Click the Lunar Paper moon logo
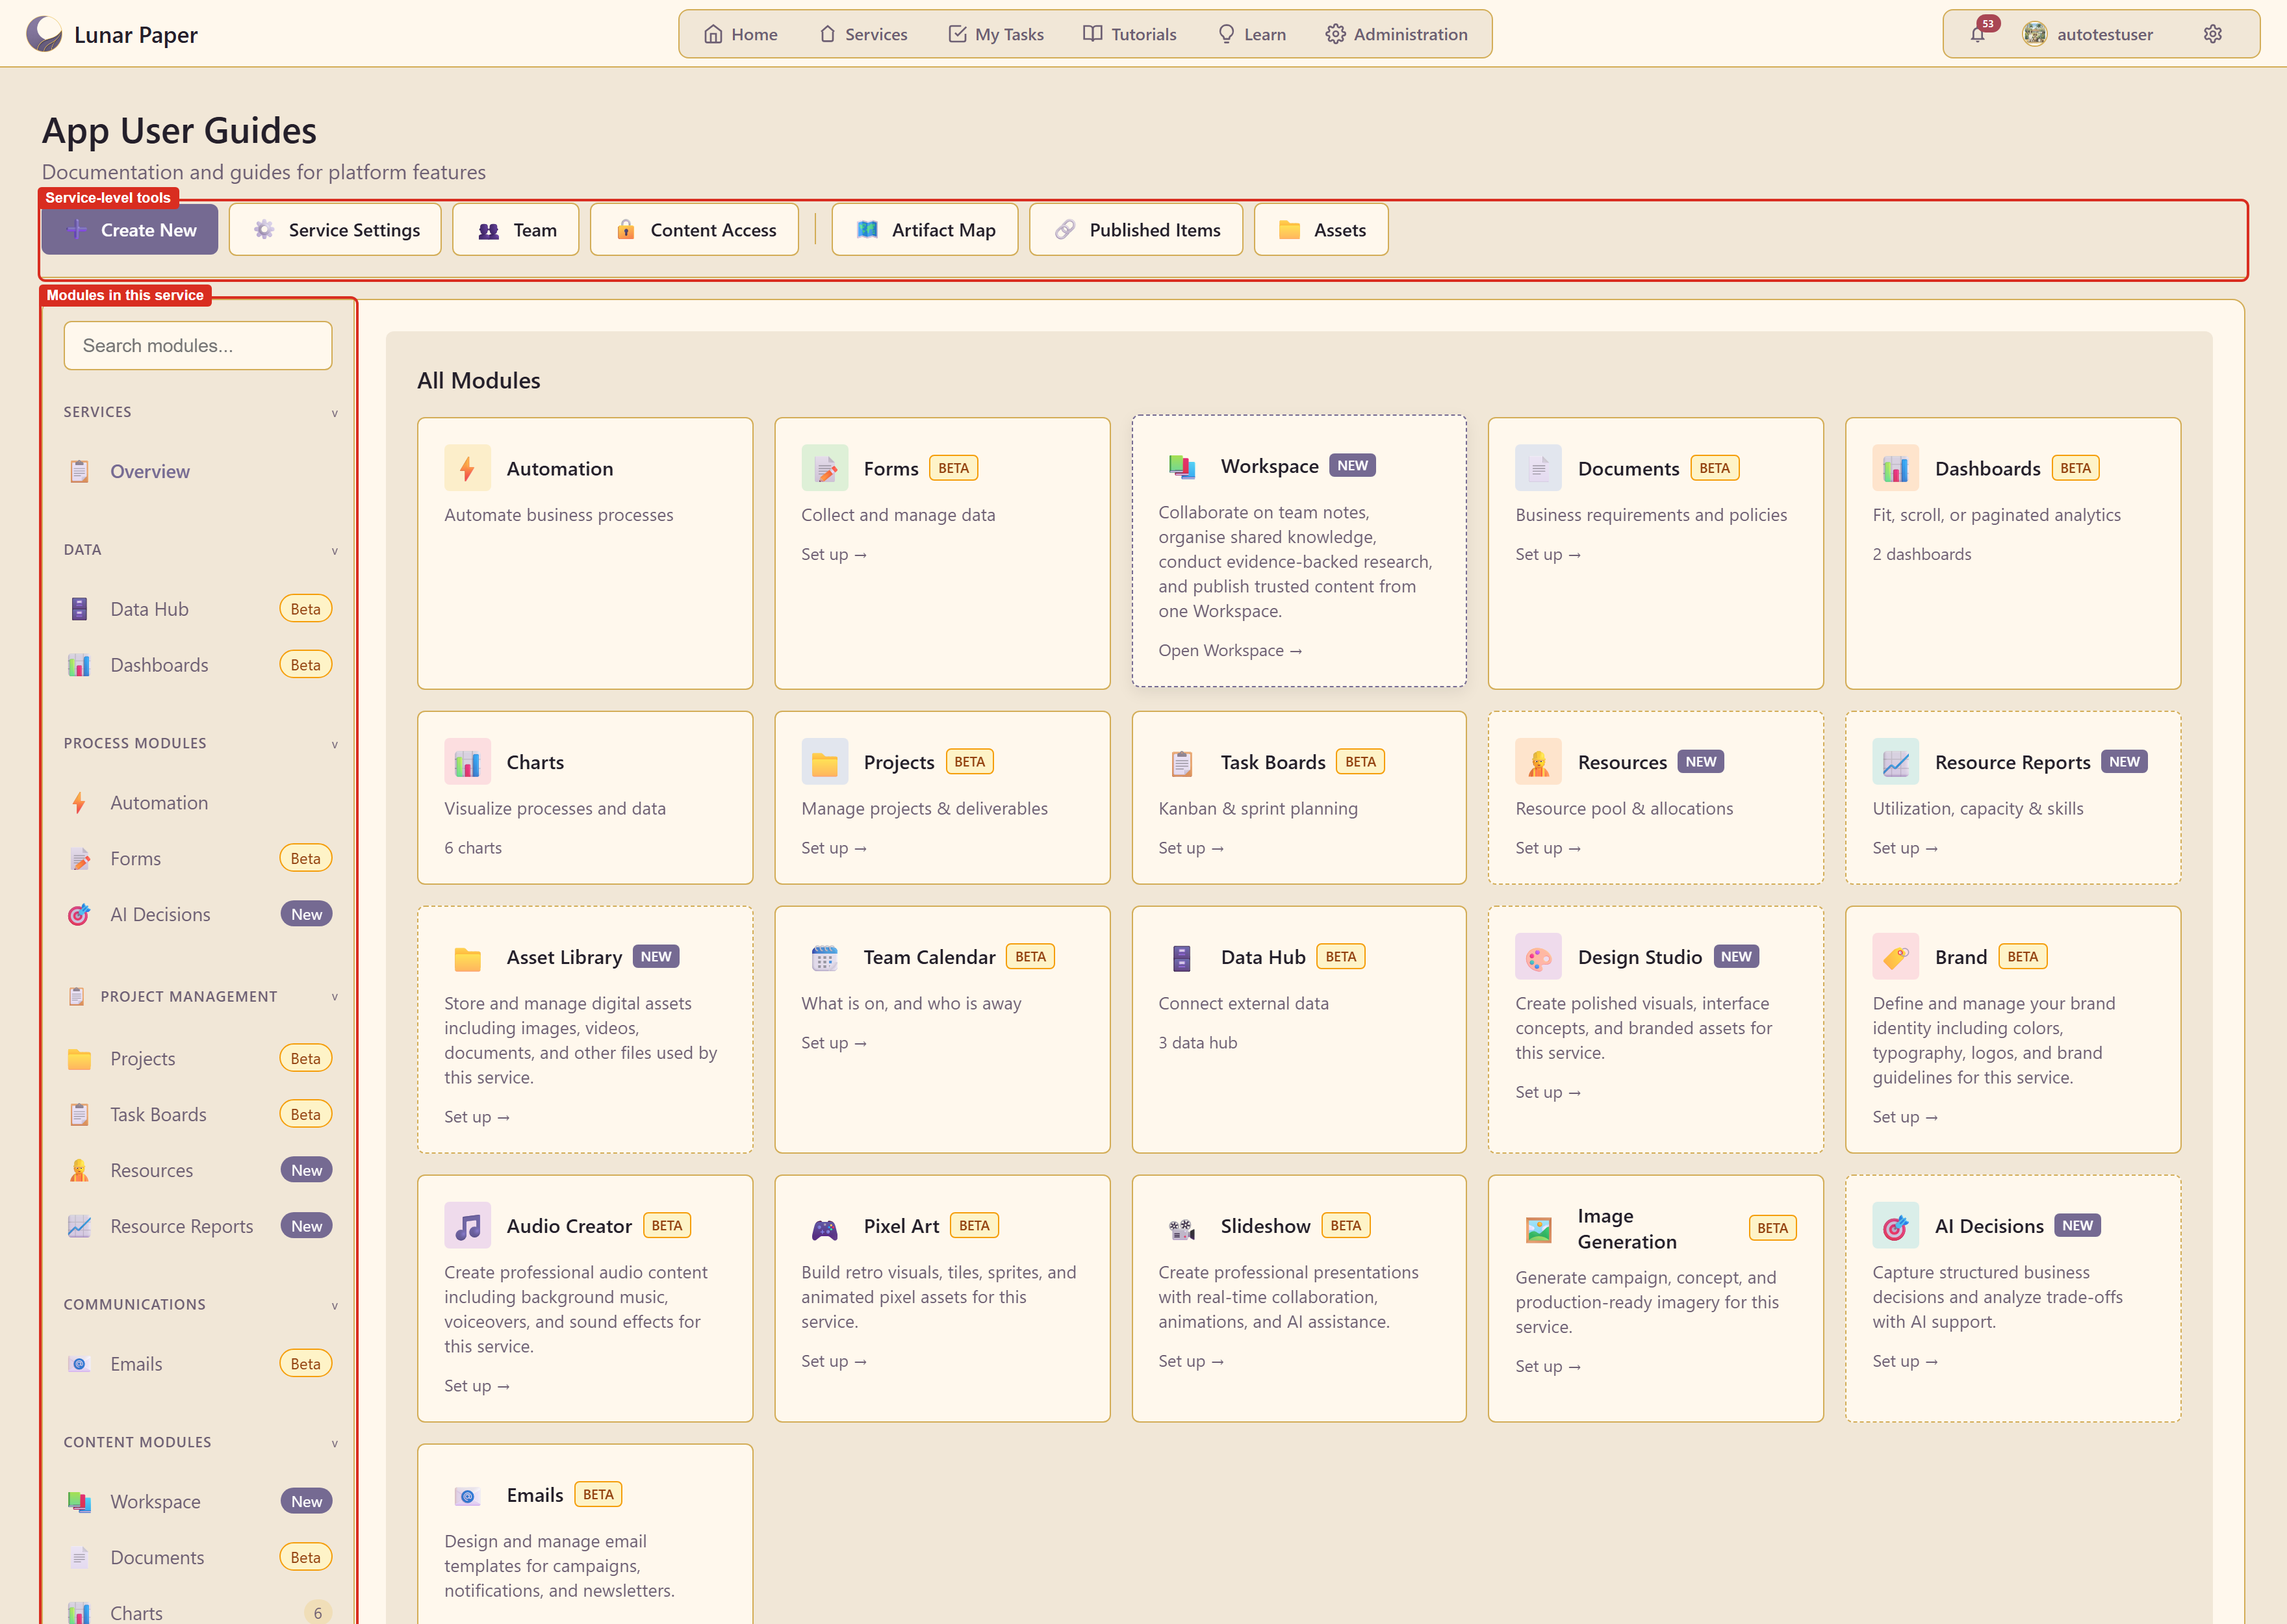The width and height of the screenshot is (2287, 1624). 44,34
